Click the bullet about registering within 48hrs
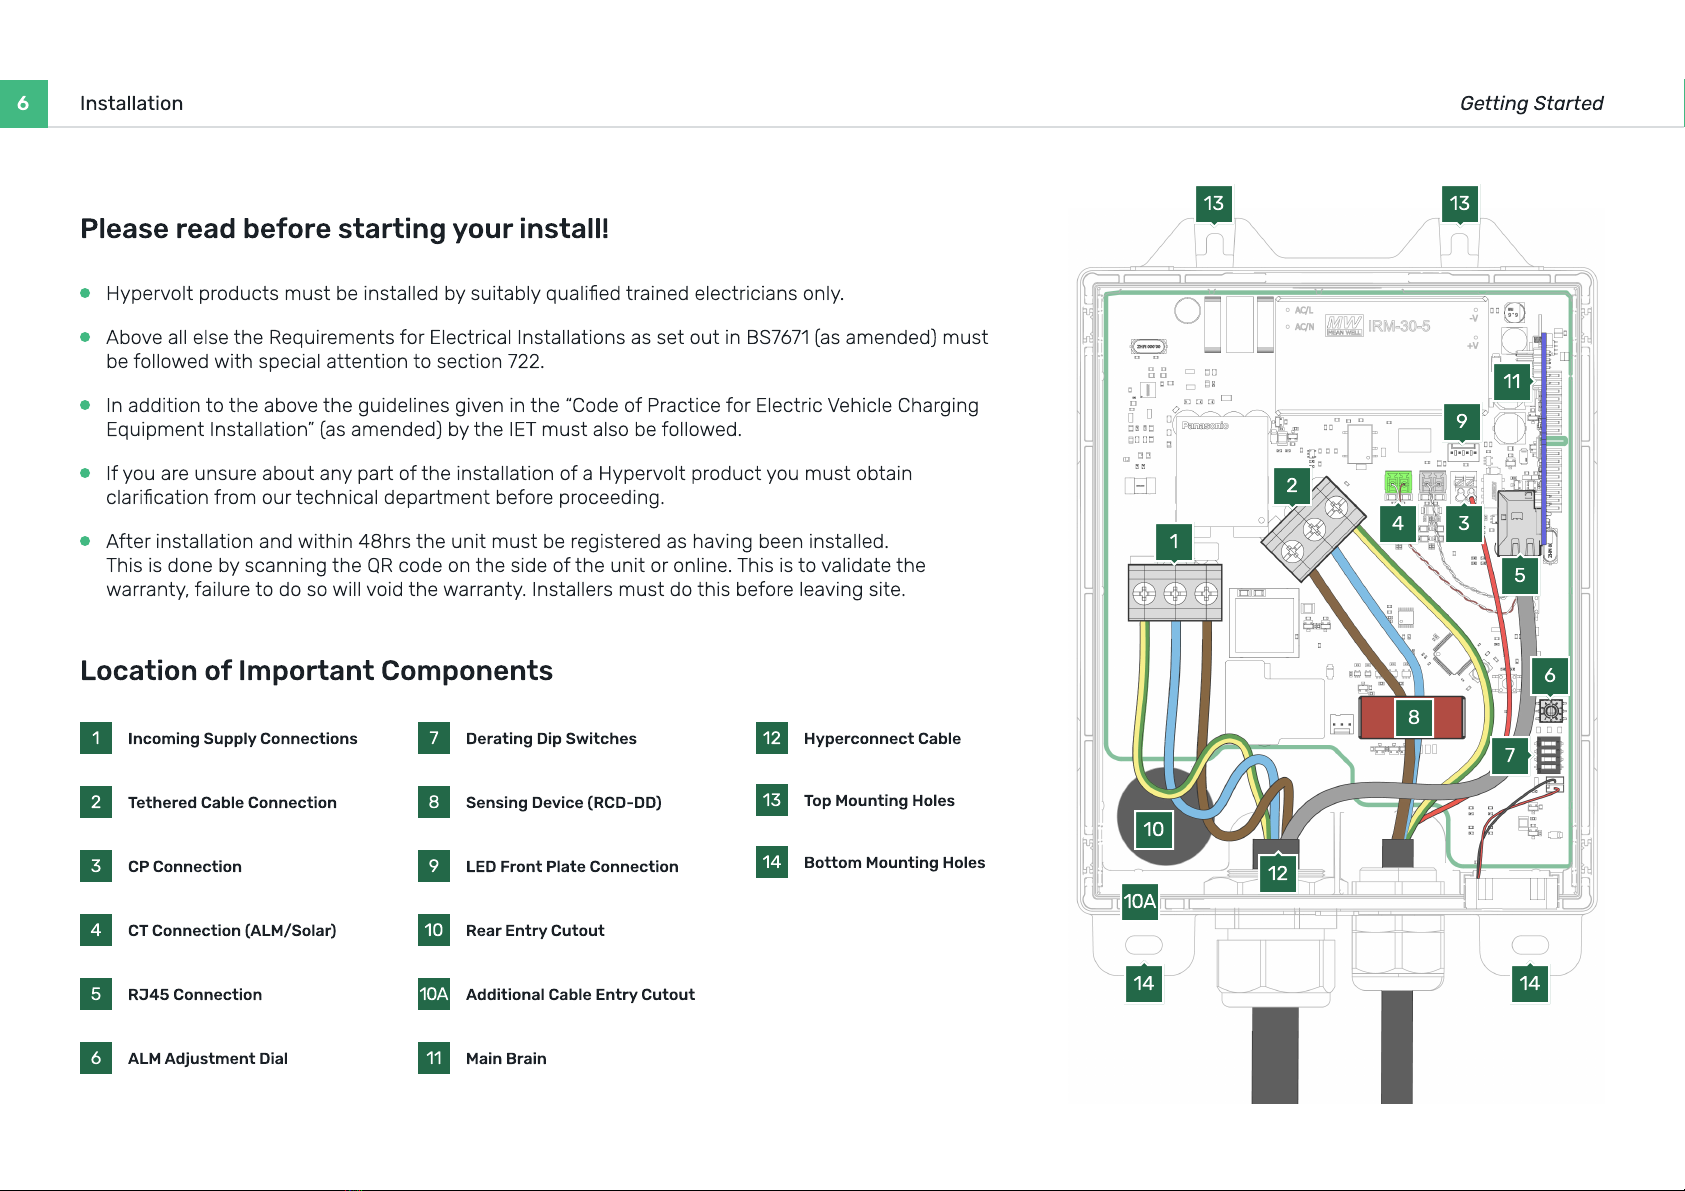1685x1191 pixels. [x=516, y=565]
